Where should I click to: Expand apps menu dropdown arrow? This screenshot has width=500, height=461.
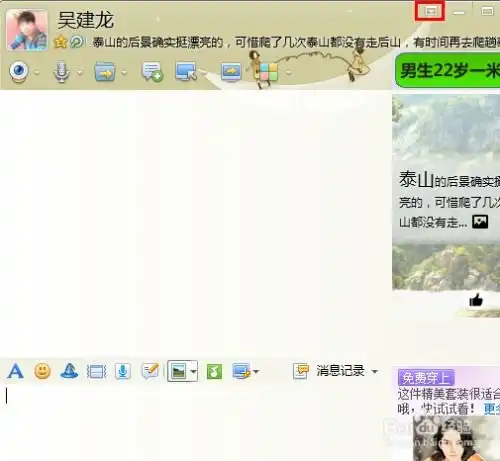[287, 72]
